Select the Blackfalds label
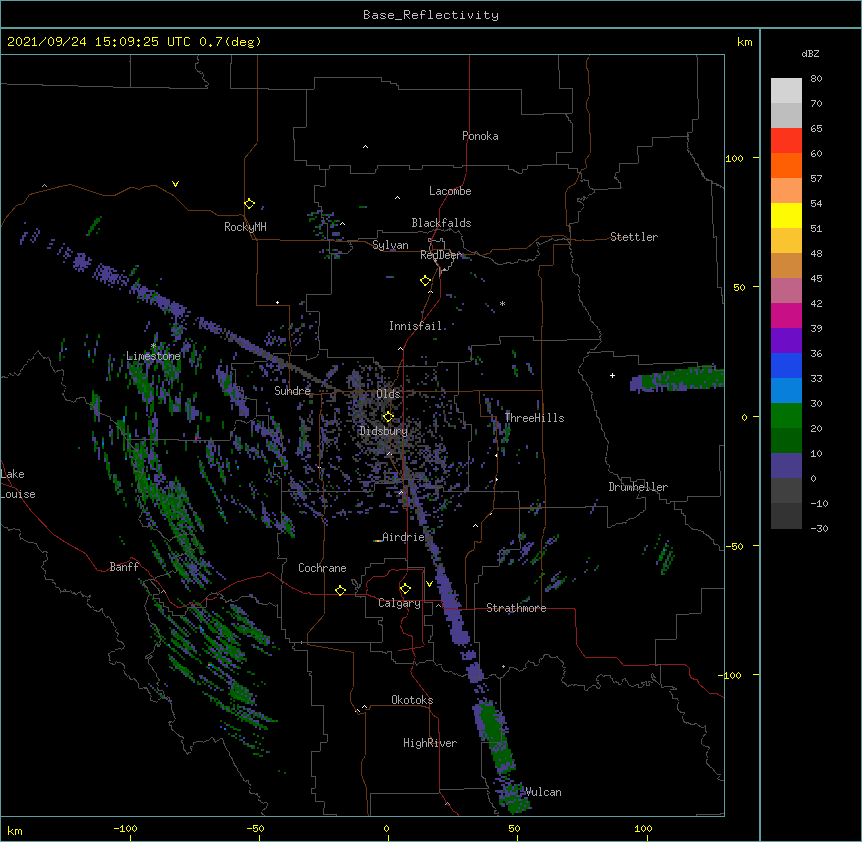This screenshot has height=842, width=862. point(441,223)
